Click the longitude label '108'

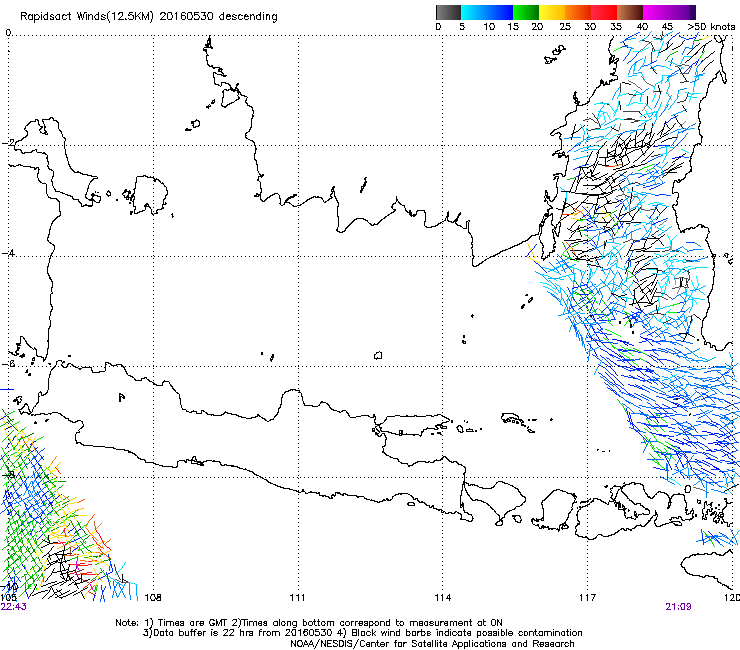click(x=153, y=598)
